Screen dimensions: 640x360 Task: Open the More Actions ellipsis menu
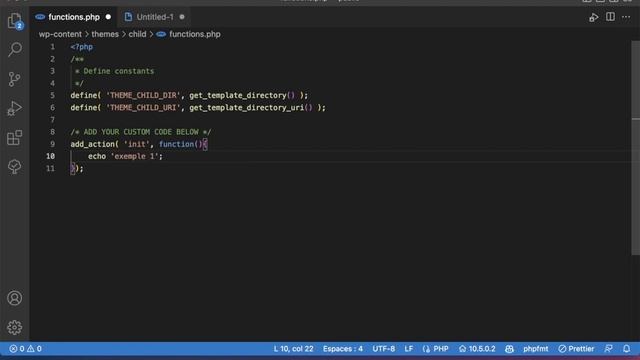(626, 17)
